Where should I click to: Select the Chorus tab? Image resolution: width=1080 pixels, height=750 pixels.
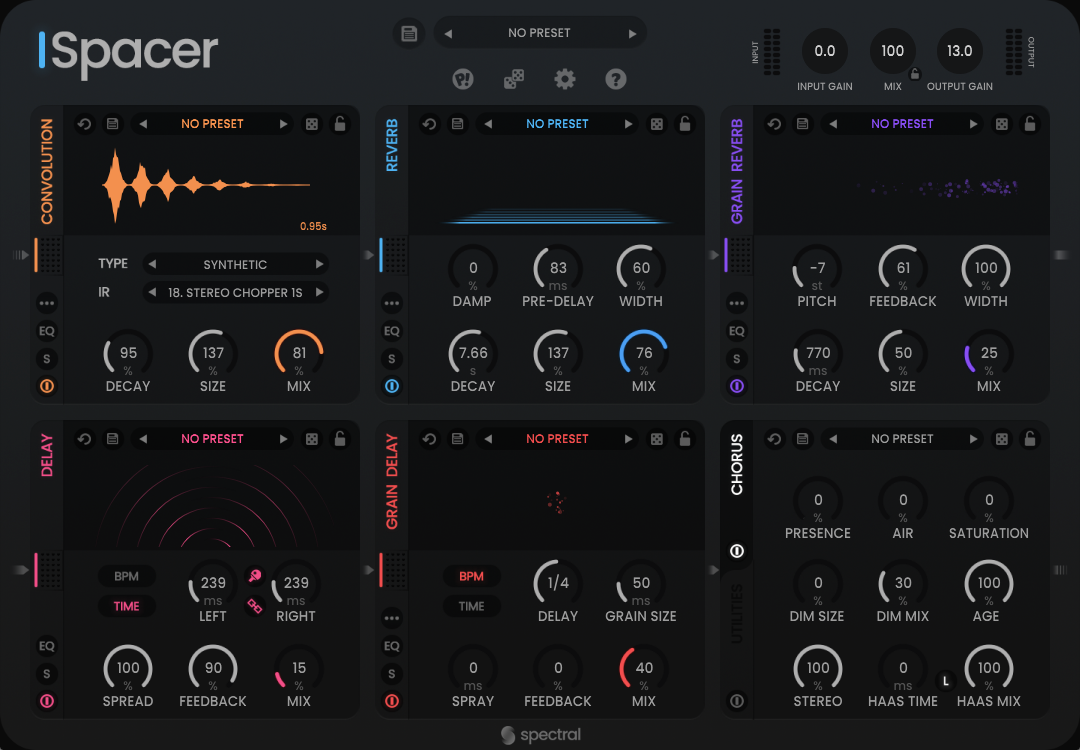coord(737,465)
